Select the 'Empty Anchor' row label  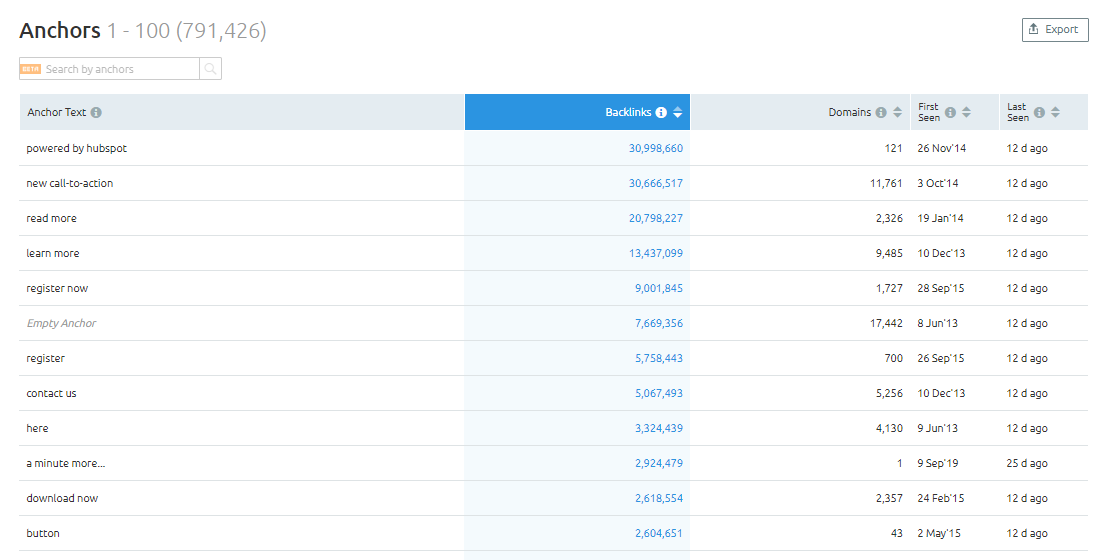tap(61, 323)
